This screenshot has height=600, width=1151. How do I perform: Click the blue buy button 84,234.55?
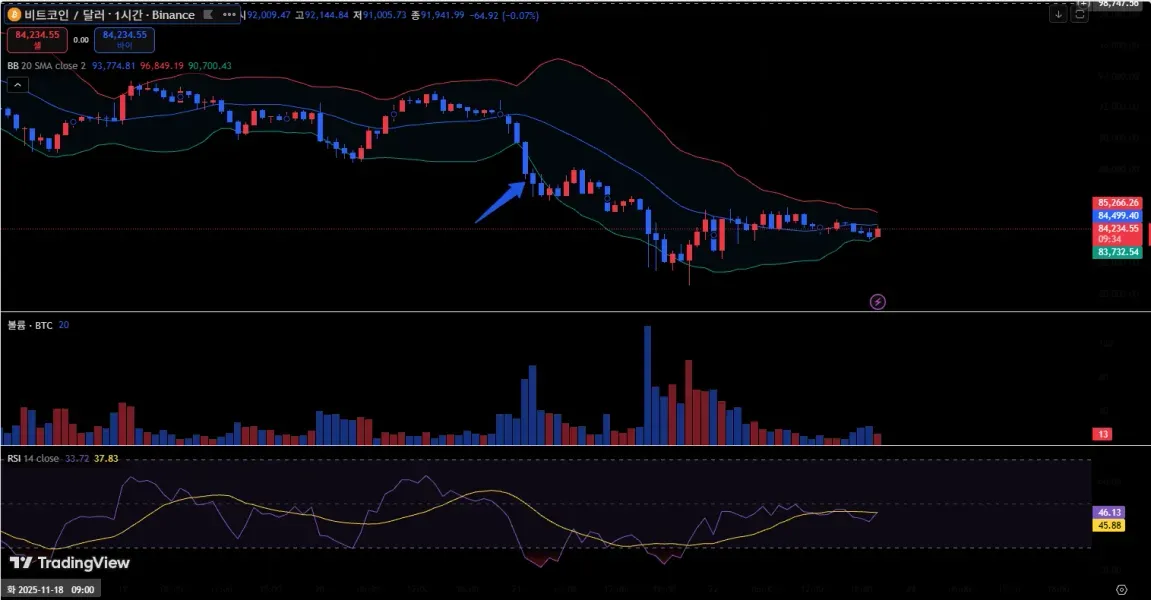click(x=125, y=40)
